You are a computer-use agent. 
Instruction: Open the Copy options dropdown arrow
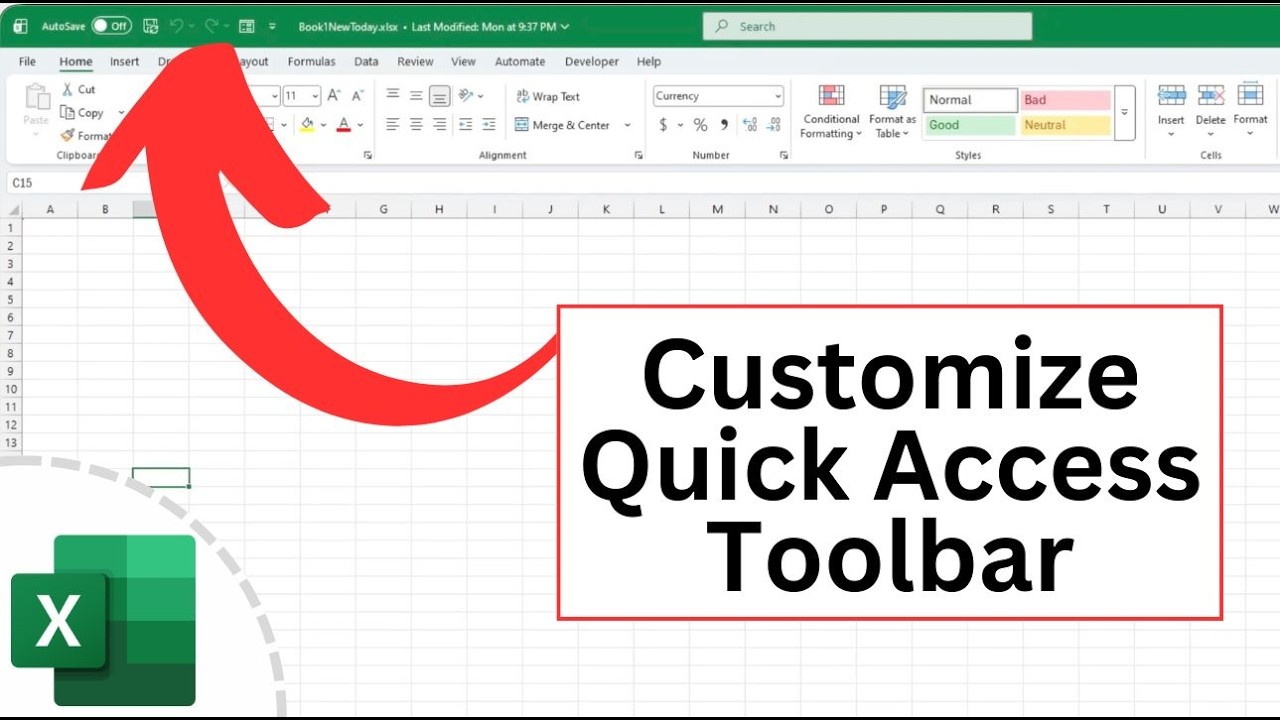(121, 113)
